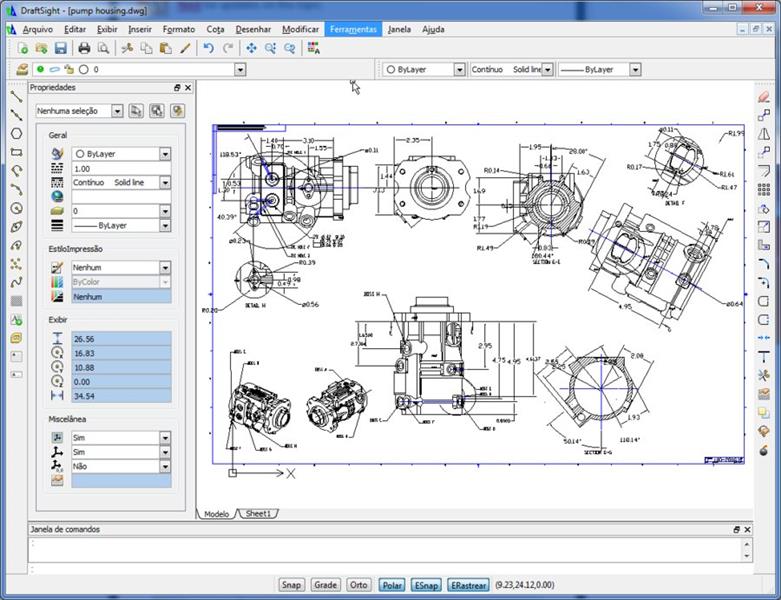Toggle Snap mode in status bar
The width and height of the screenshot is (781, 600).
[x=291, y=585]
